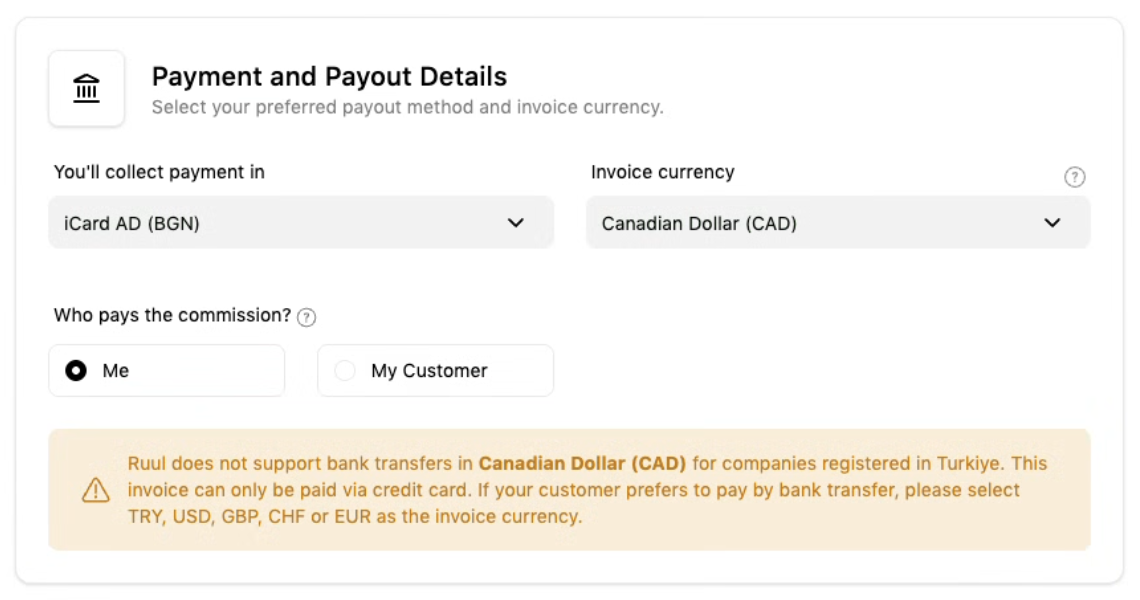Expand chevron on invoice currency dropdown

(x=1052, y=223)
